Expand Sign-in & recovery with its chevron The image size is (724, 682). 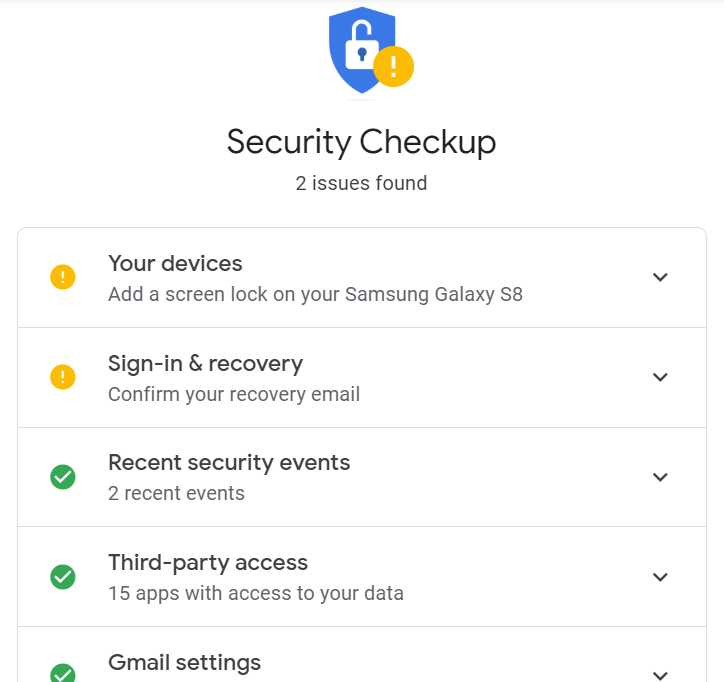[x=660, y=377]
